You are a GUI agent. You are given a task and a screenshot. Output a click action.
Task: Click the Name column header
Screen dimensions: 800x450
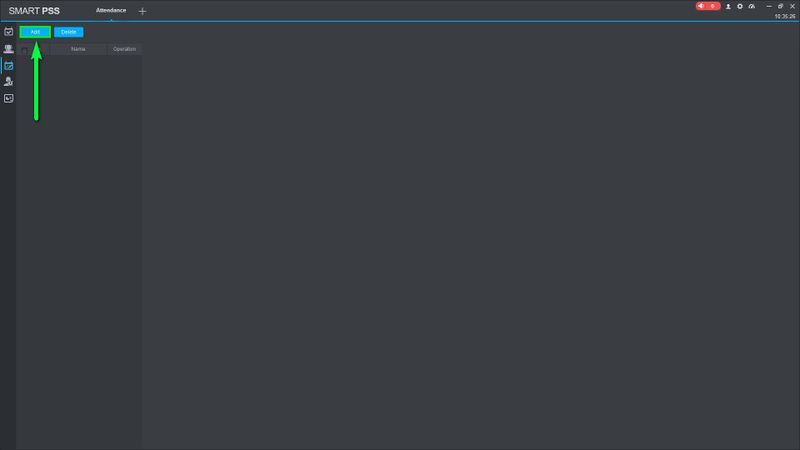click(78, 49)
